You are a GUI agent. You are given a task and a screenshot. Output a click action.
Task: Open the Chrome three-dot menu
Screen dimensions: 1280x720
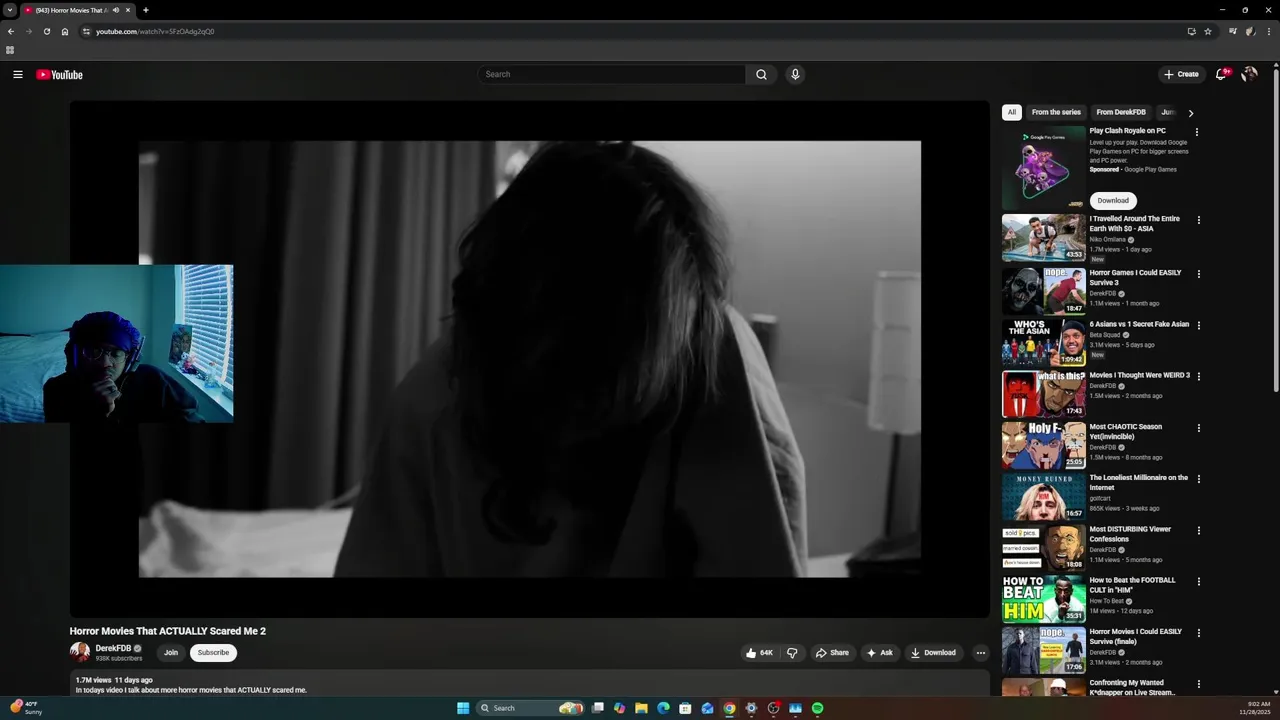(x=1268, y=31)
